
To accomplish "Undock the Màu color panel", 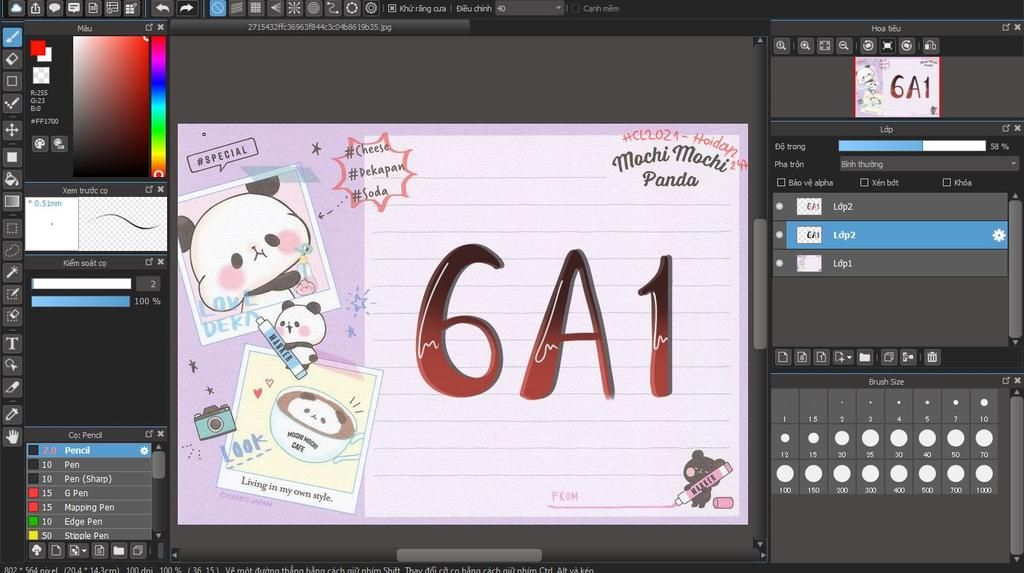I will (149, 27).
